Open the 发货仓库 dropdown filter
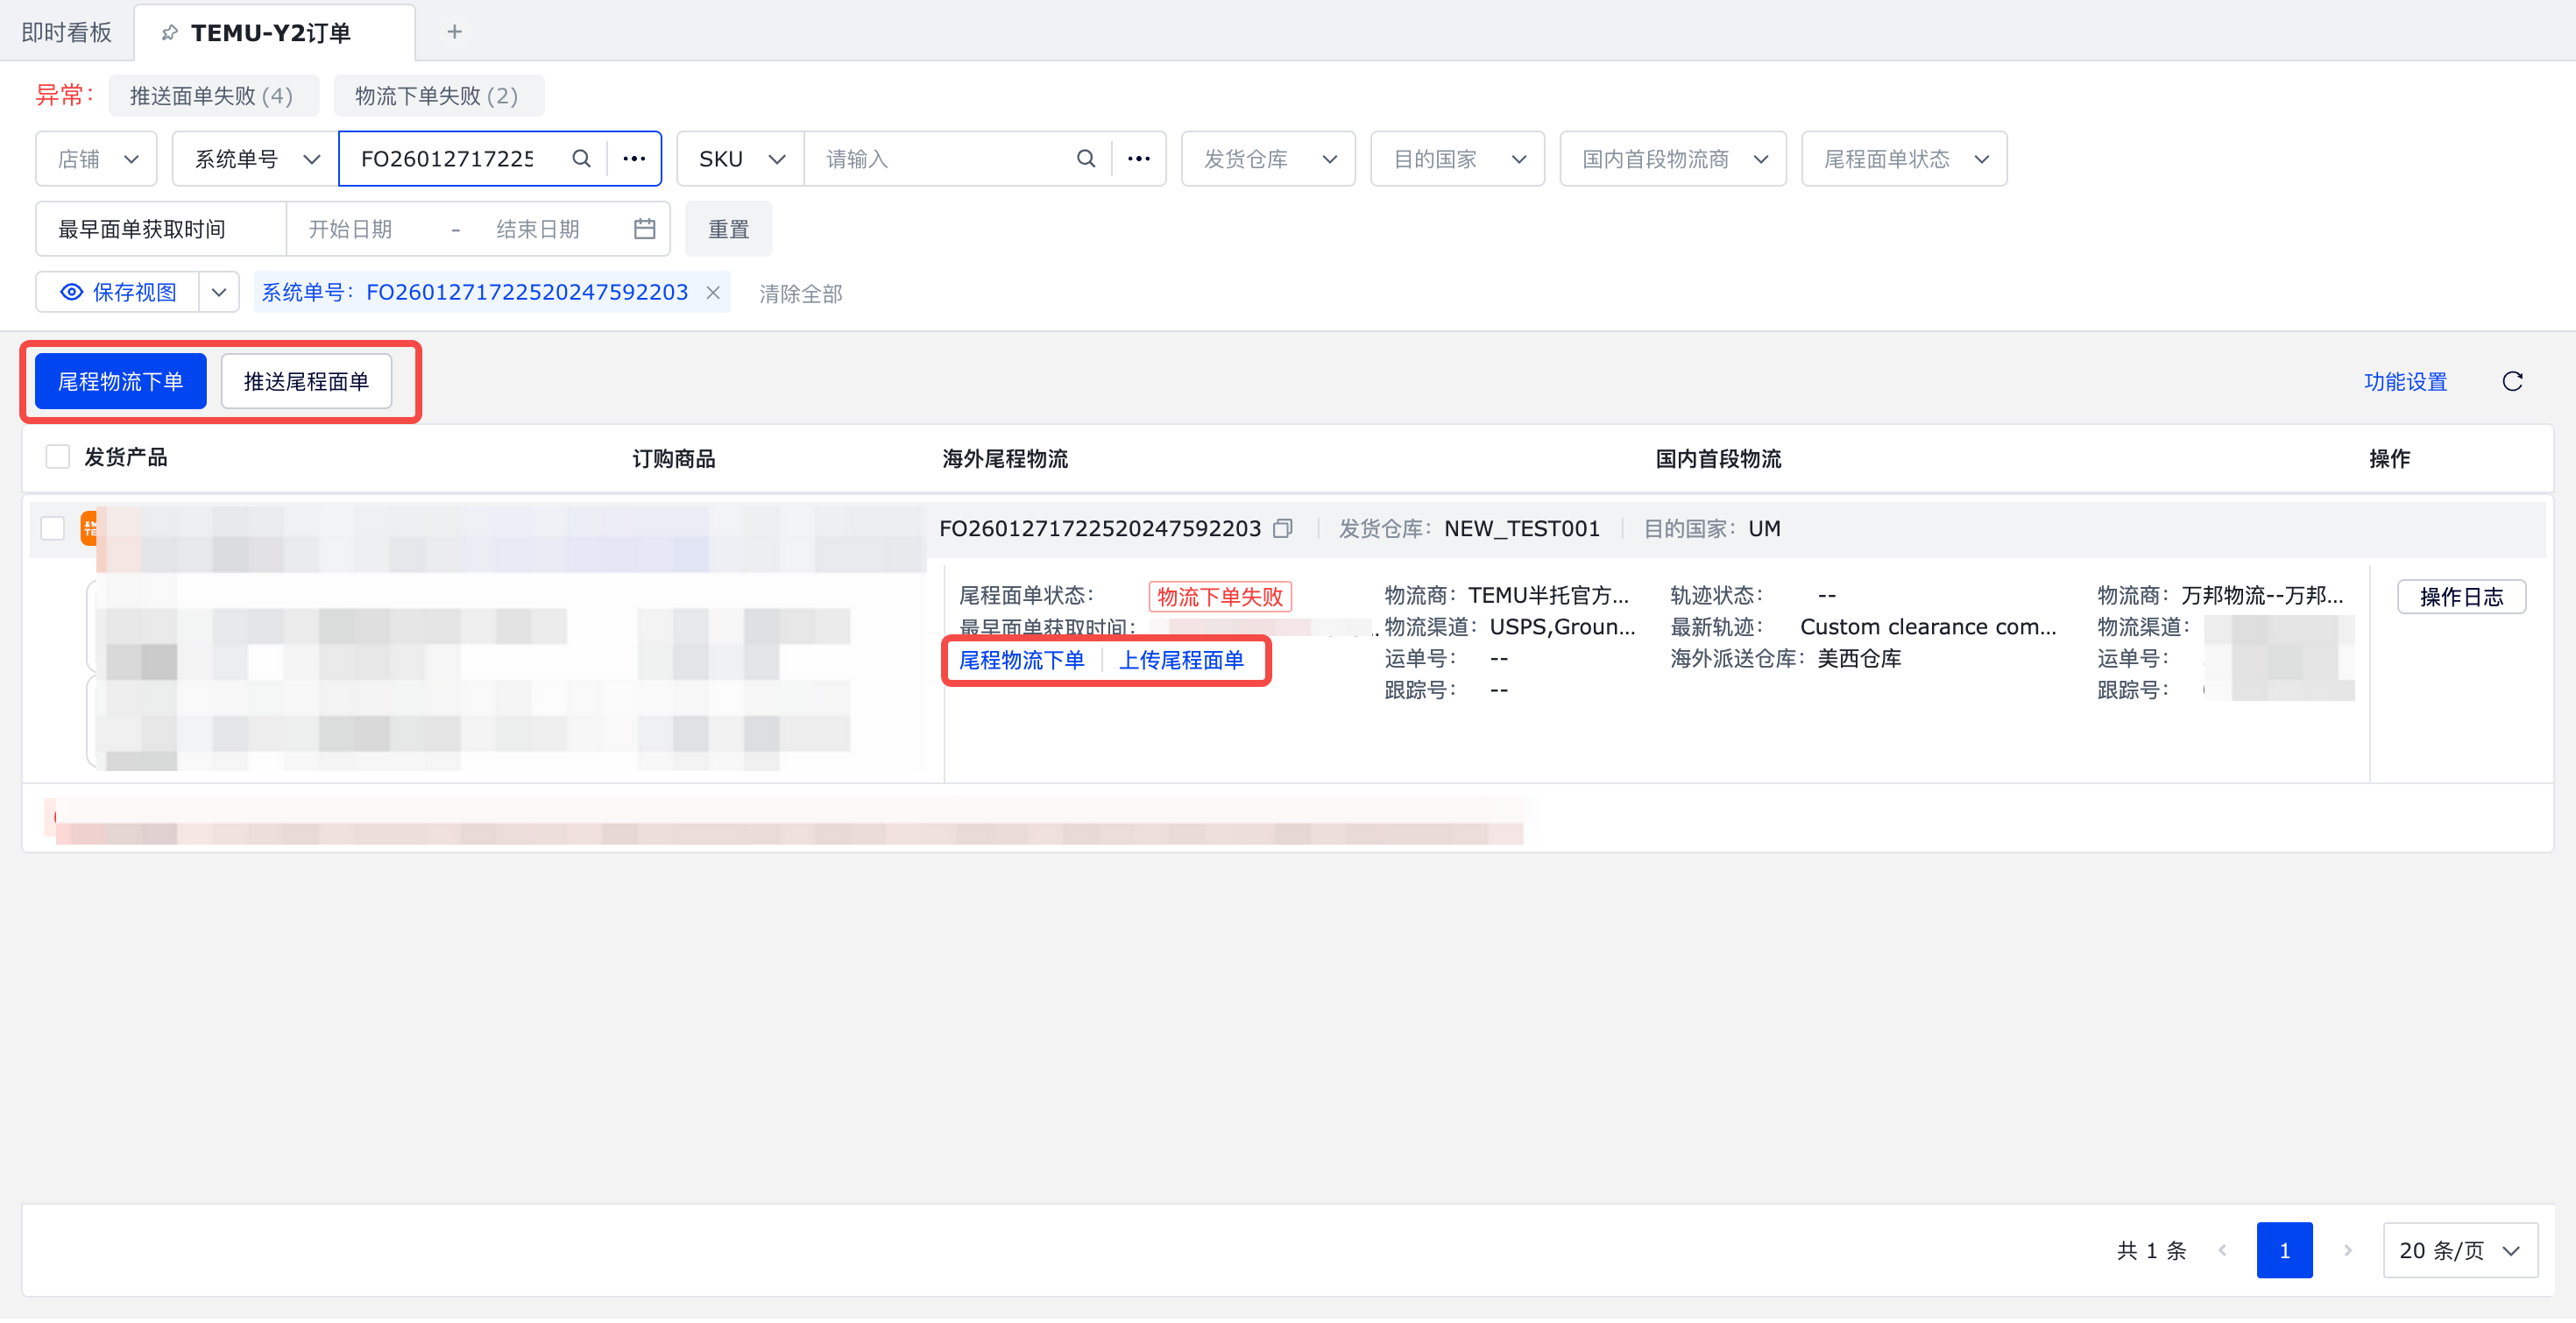This screenshot has width=2576, height=1323. pyautogui.click(x=1267, y=159)
